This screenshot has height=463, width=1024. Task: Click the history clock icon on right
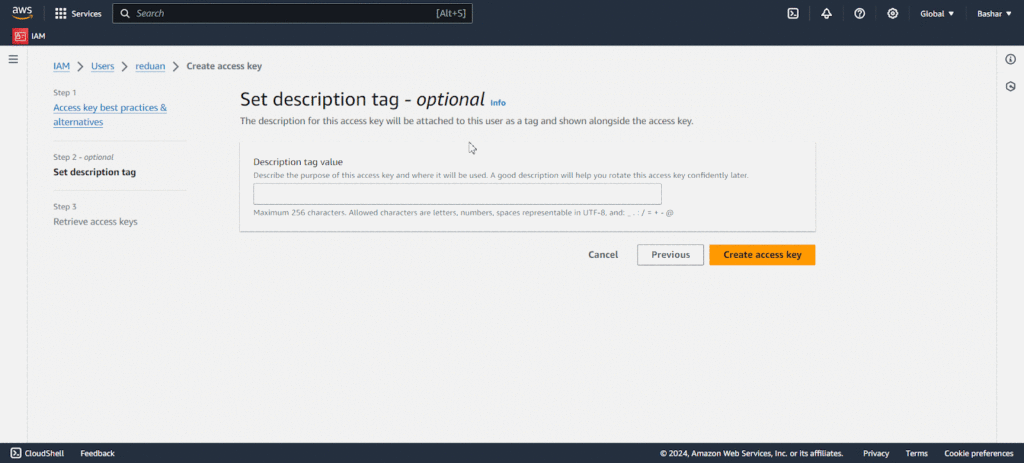(x=1010, y=87)
